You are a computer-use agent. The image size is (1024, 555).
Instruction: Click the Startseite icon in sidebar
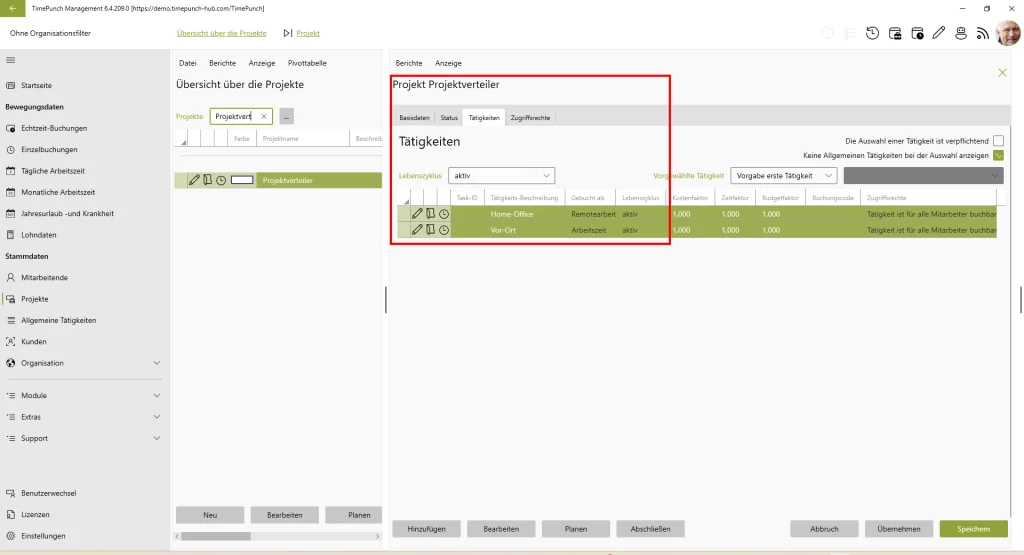[10, 86]
